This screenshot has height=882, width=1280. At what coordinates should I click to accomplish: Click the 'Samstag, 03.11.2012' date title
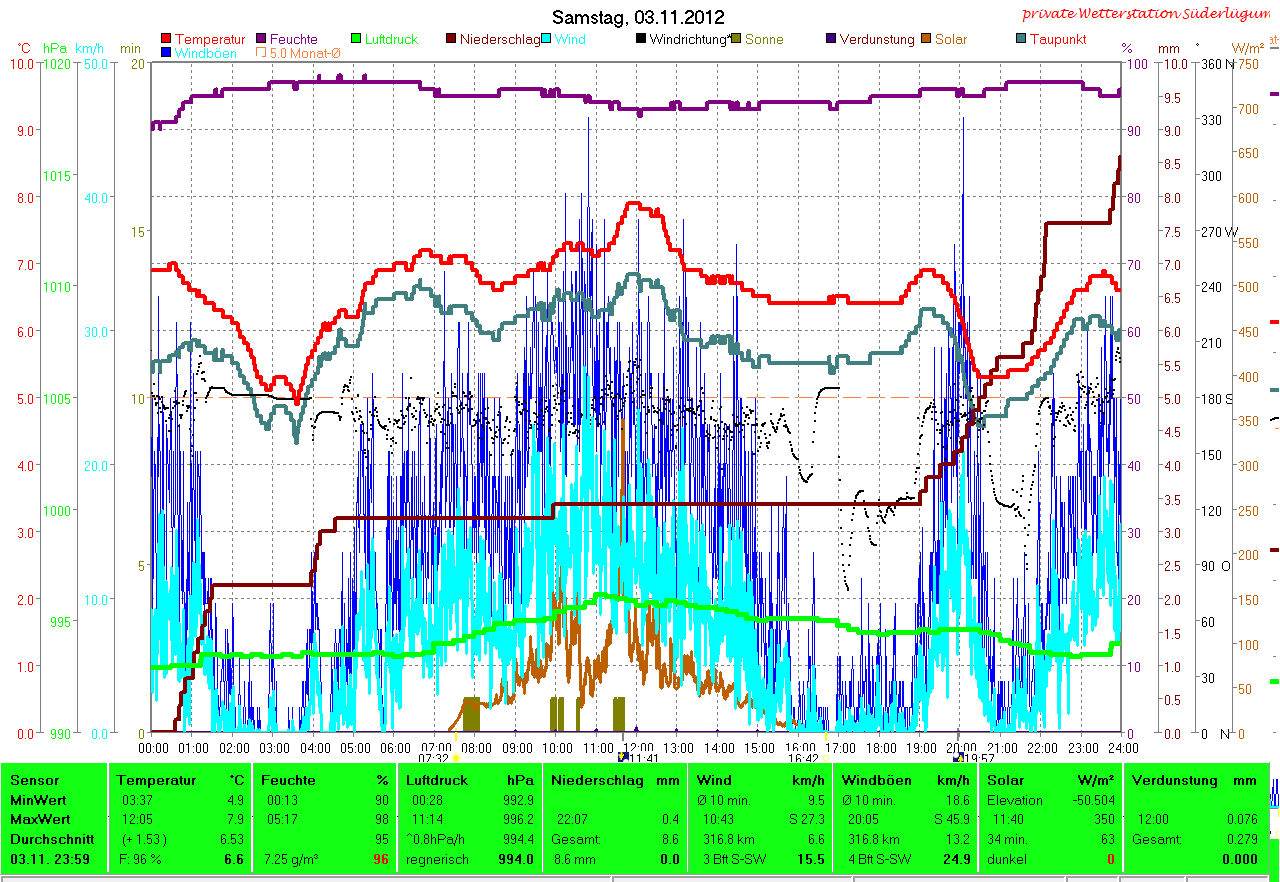pyautogui.click(x=639, y=17)
